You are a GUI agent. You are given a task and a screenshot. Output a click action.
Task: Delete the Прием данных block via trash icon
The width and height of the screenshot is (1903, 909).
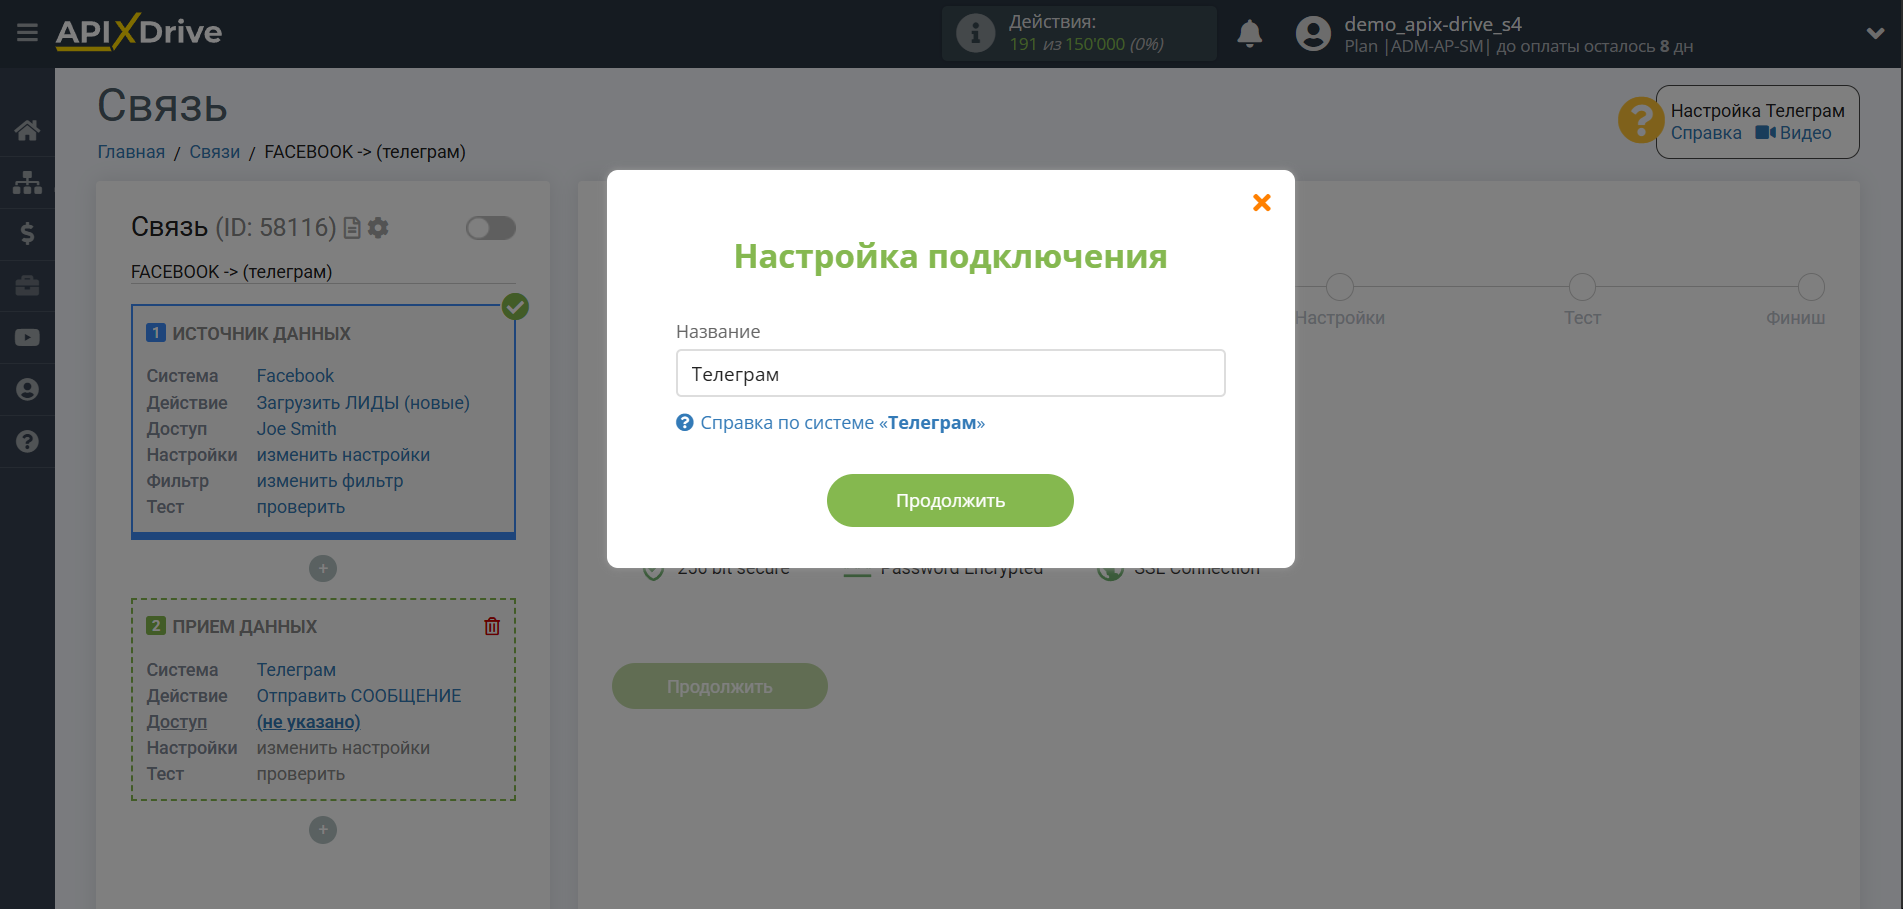(491, 625)
